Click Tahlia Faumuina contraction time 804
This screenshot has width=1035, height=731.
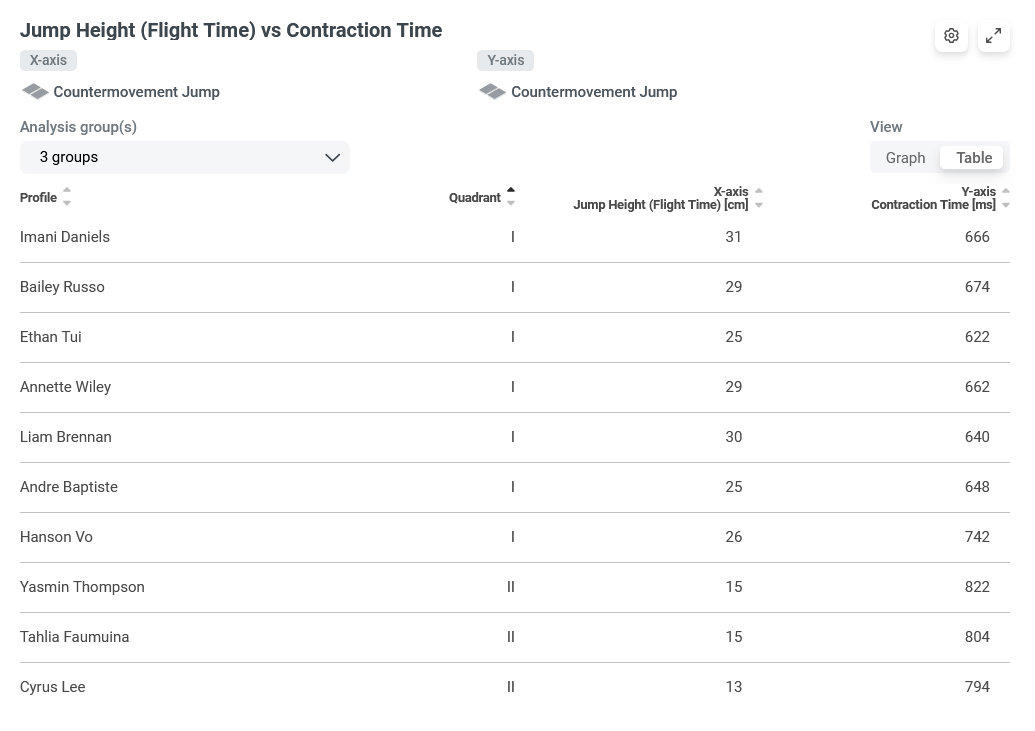pos(977,637)
